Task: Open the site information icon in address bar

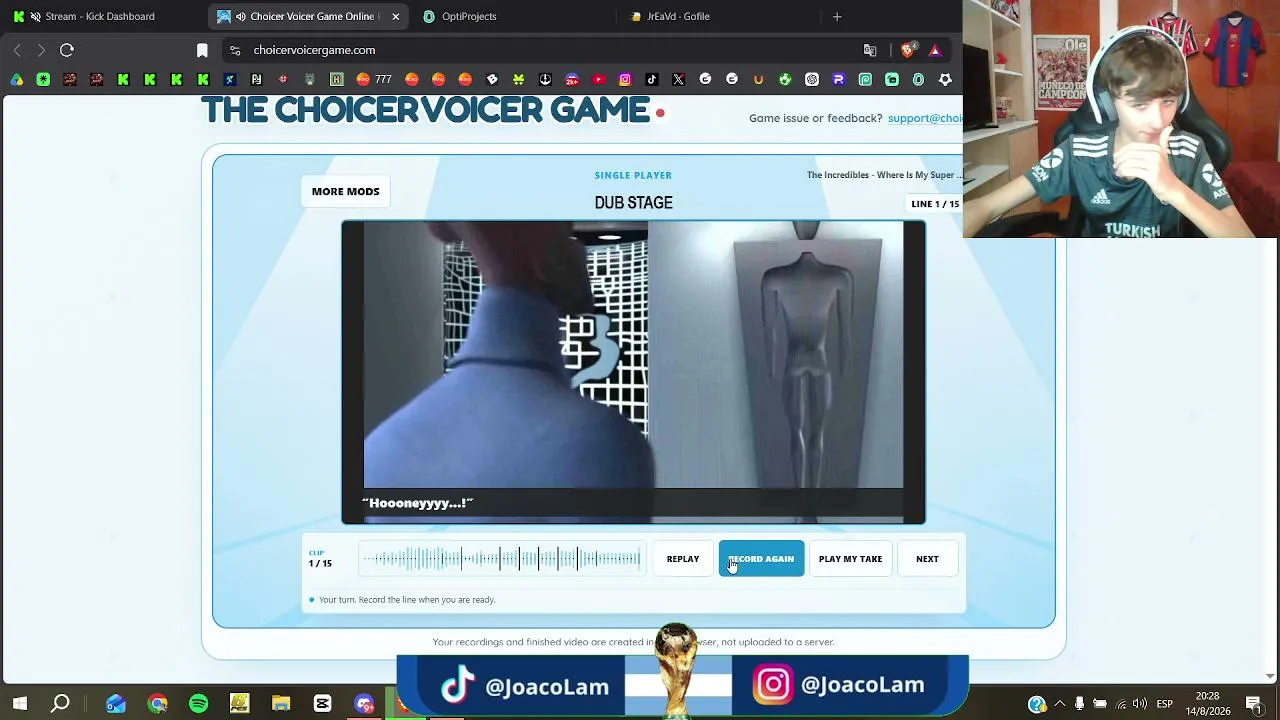Action: tap(235, 50)
